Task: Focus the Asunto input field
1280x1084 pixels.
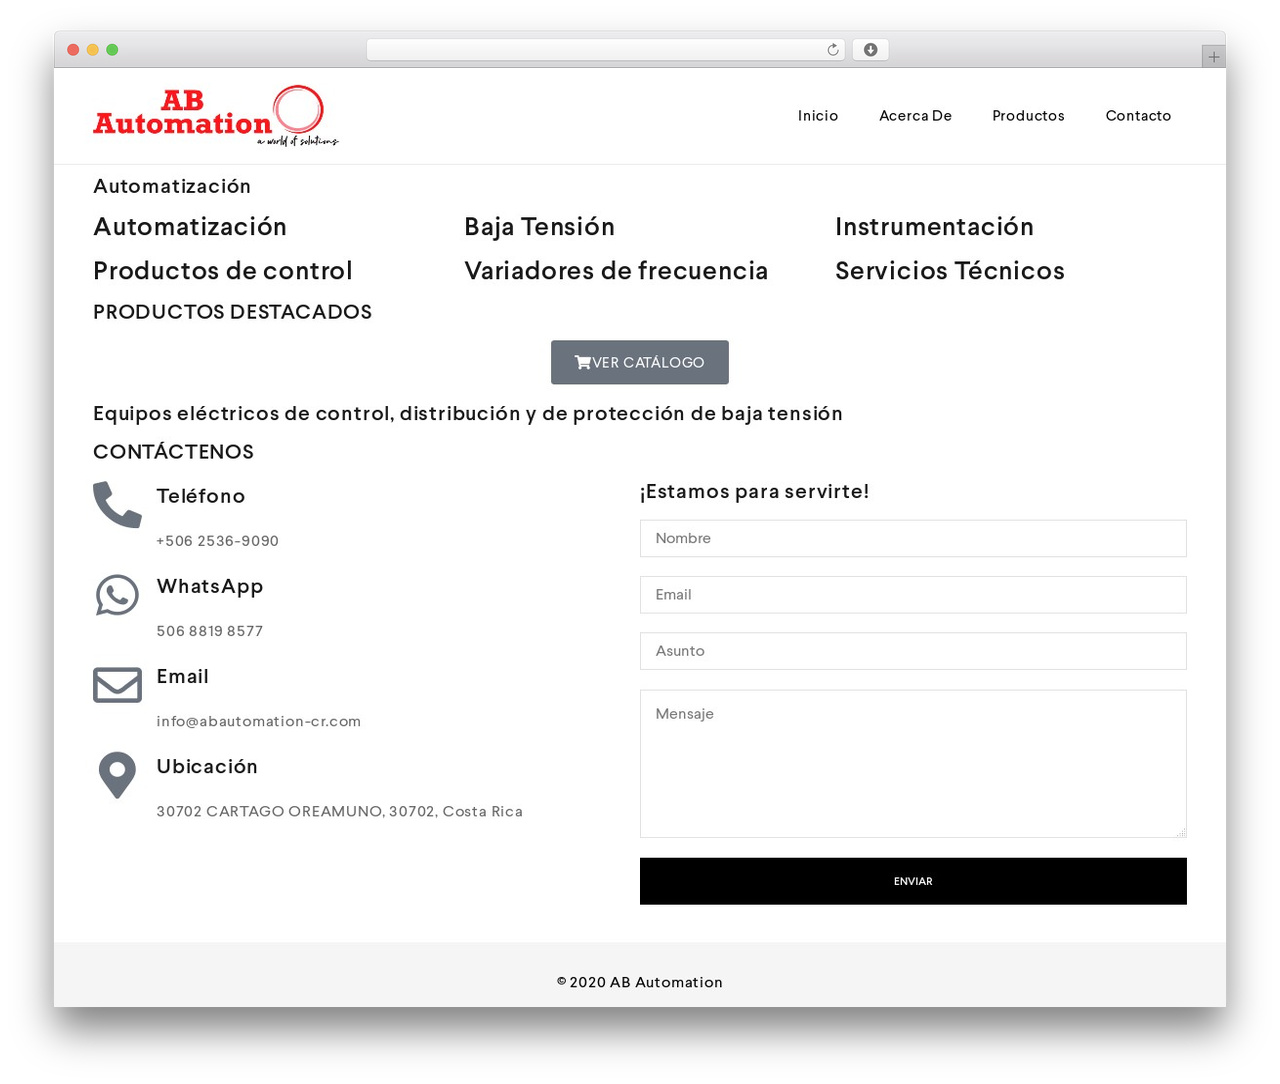Action: (x=913, y=651)
